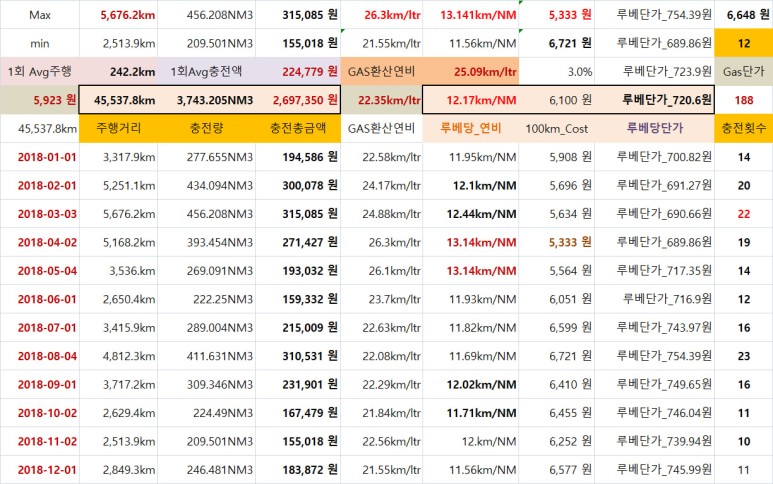Click the 222.25NM3 cell
The image size is (773, 484).
pyautogui.click(x=207, y=299)
